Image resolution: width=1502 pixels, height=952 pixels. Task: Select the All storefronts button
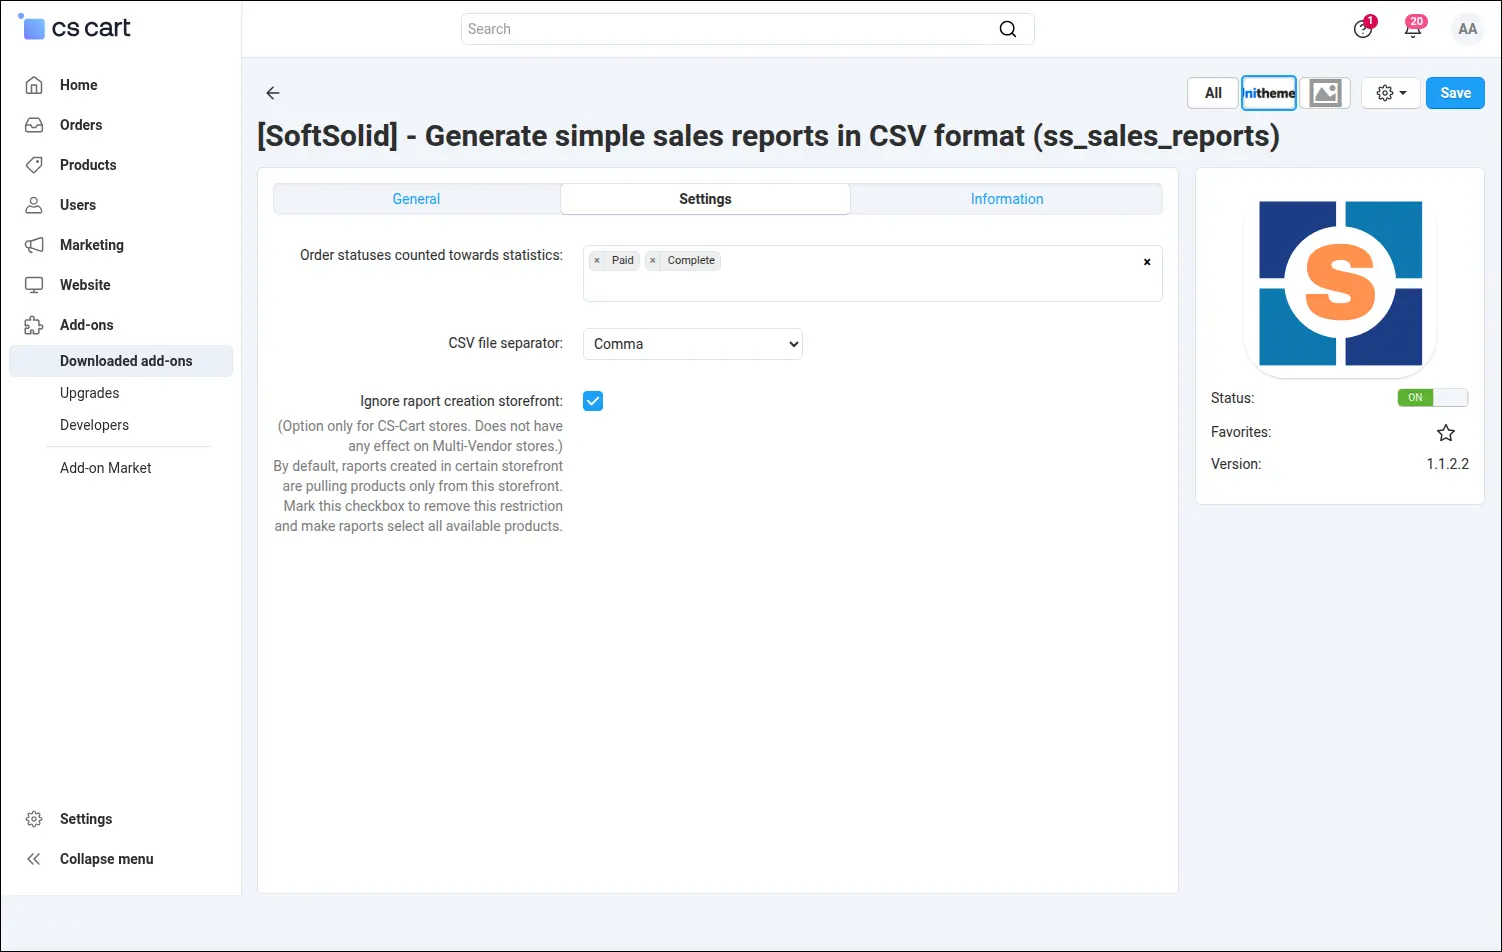[1213, 93]
